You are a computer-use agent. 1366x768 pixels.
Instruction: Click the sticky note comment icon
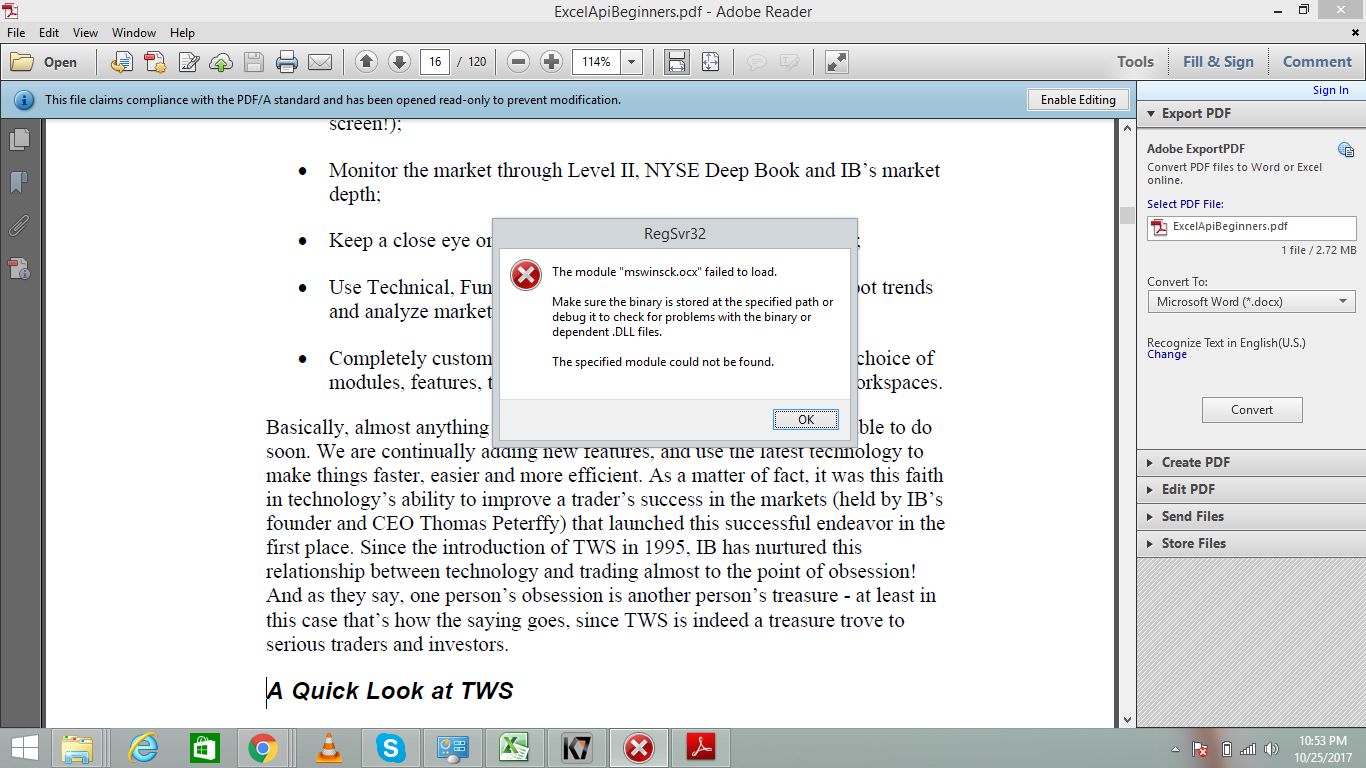757,62
